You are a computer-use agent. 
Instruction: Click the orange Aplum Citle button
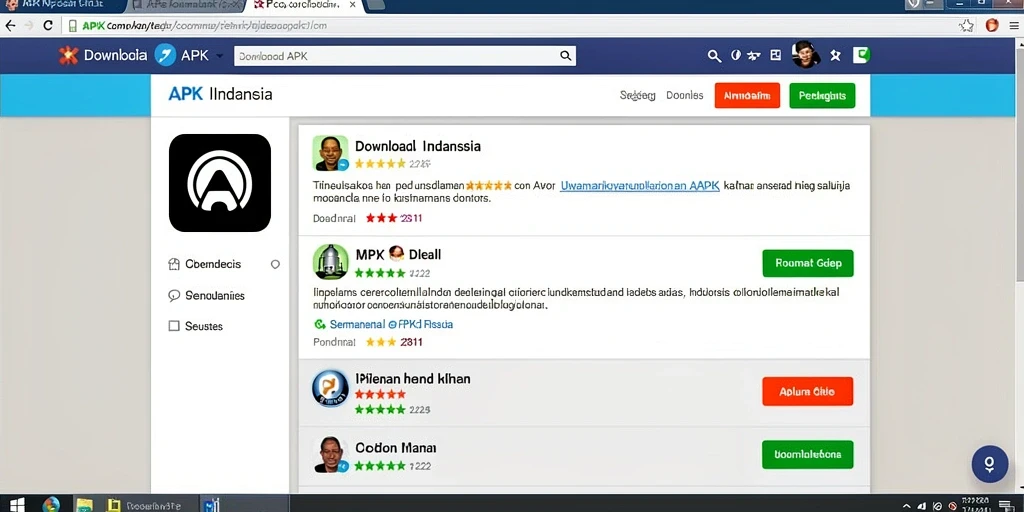(807, 391)
